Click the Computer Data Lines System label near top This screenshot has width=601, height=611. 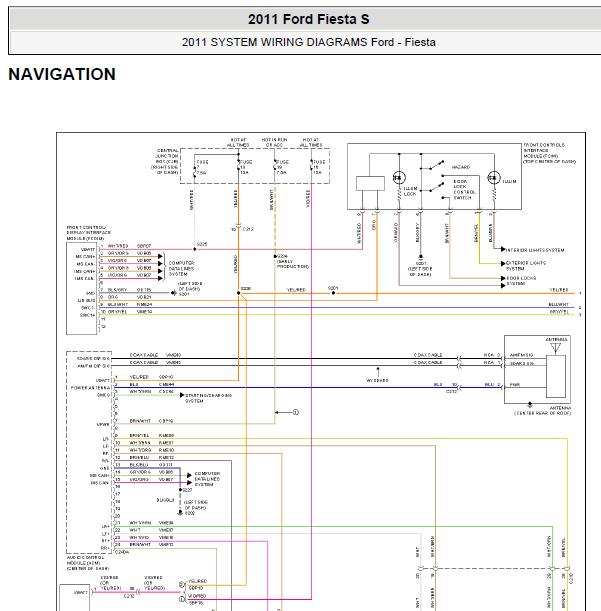click(x=181, y=268)
